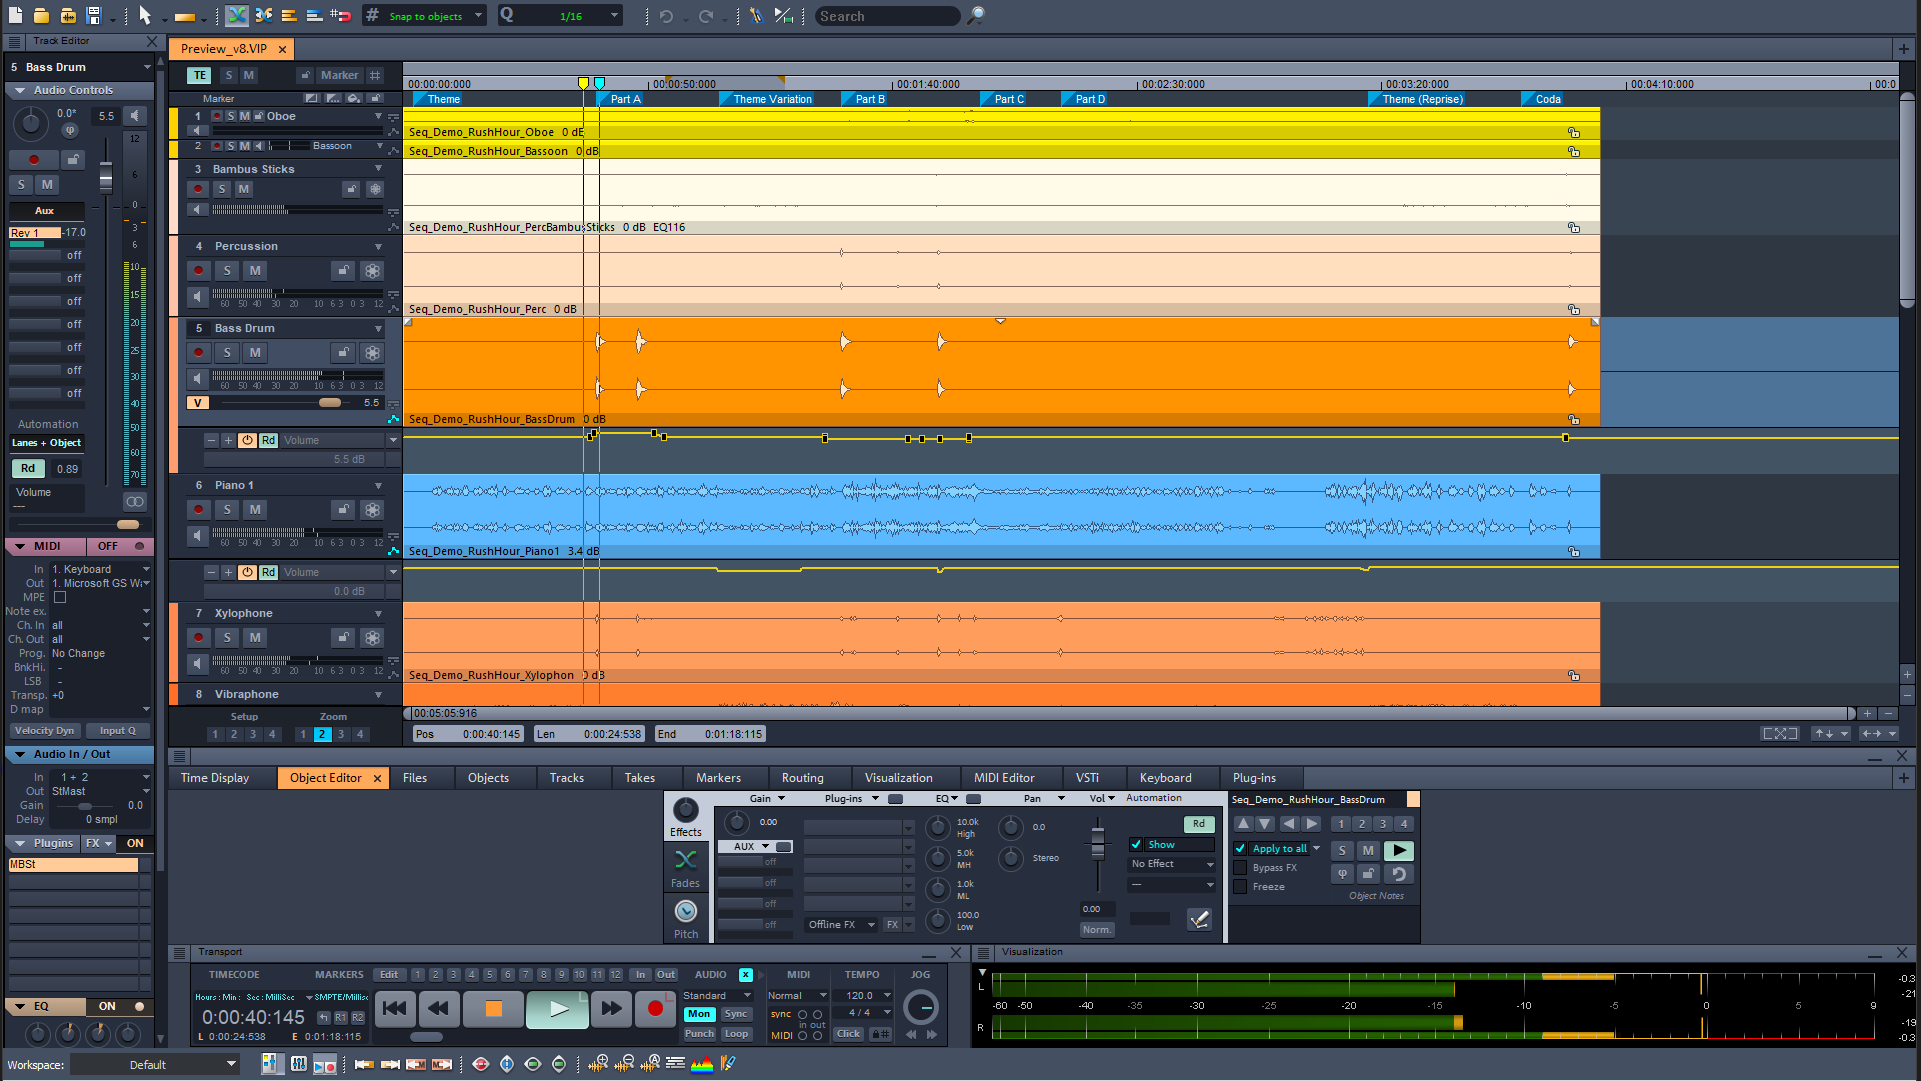
Task: Zoom in waveform icon in bottom toolbar
Action: point(598,1064)
